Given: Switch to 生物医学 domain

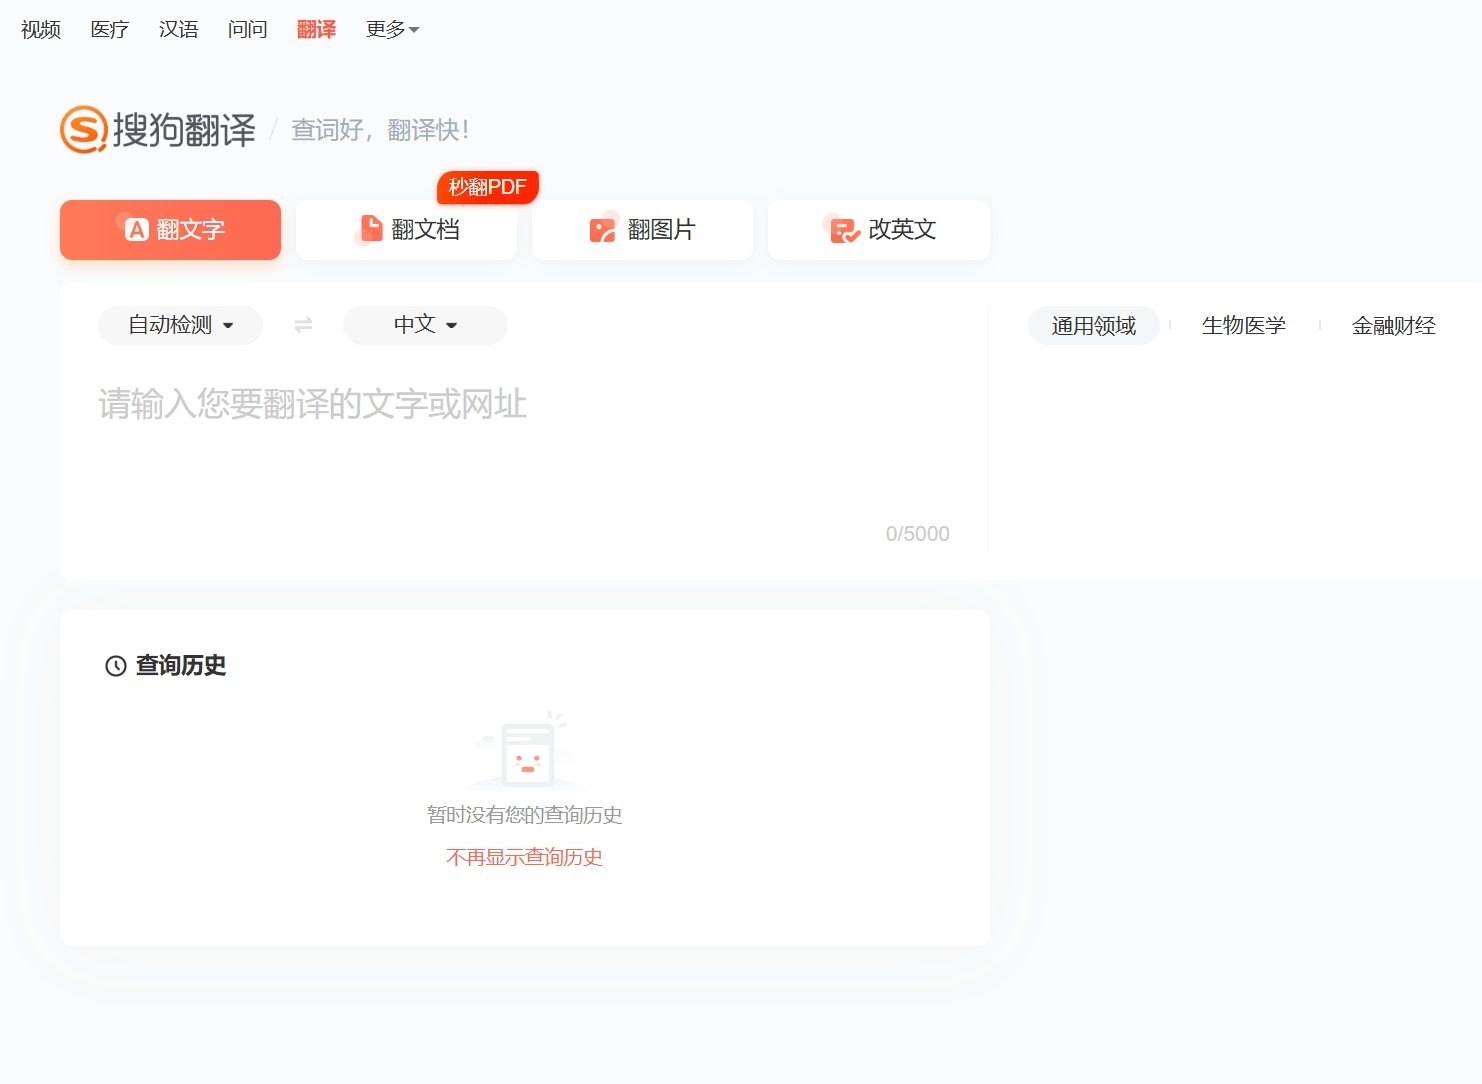Looking at the screenshot, I should 1244,325.
